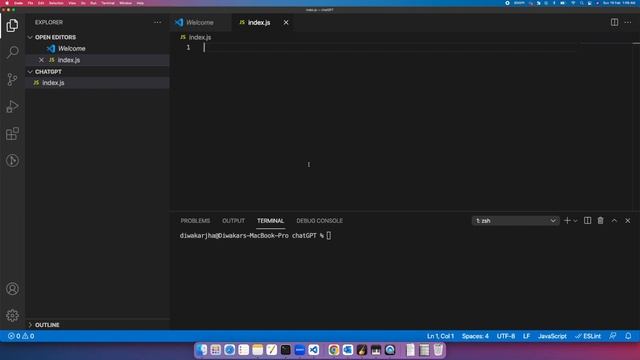Screen dimensions: 640x360
Task: Collapse the CHATGPT folder section
Action: click(x=30, y=71)
